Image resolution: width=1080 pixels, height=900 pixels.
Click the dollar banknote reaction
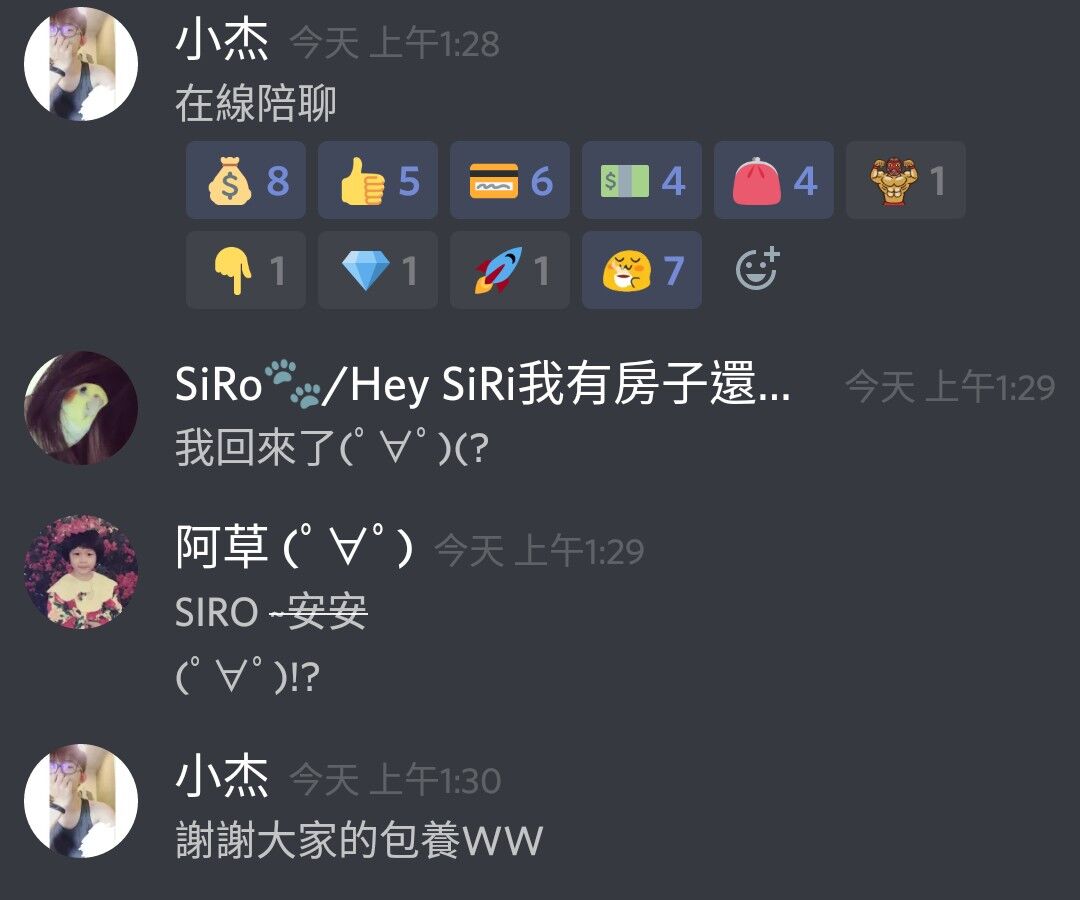pos(642,180)
